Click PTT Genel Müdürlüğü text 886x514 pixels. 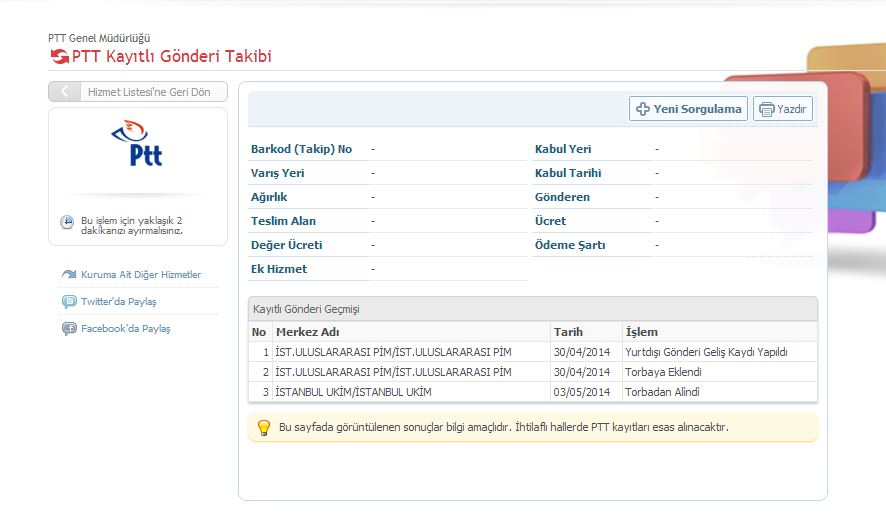click(99, 38)
